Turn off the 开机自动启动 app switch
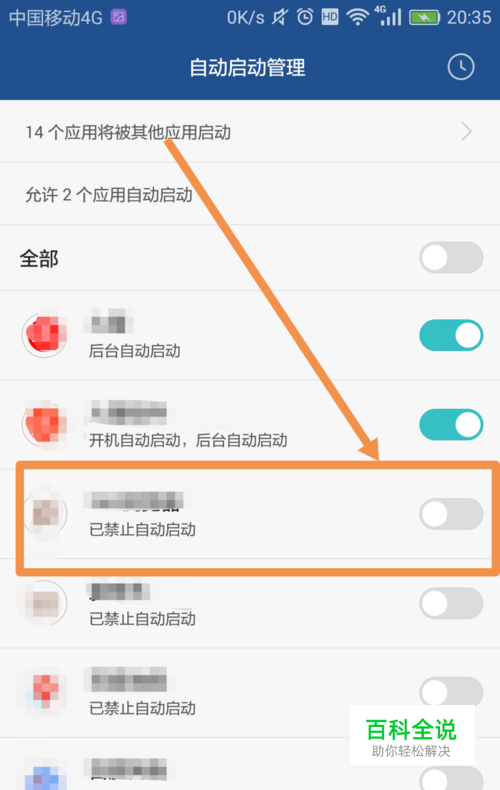The image size is (500, 790). point(451,424)
